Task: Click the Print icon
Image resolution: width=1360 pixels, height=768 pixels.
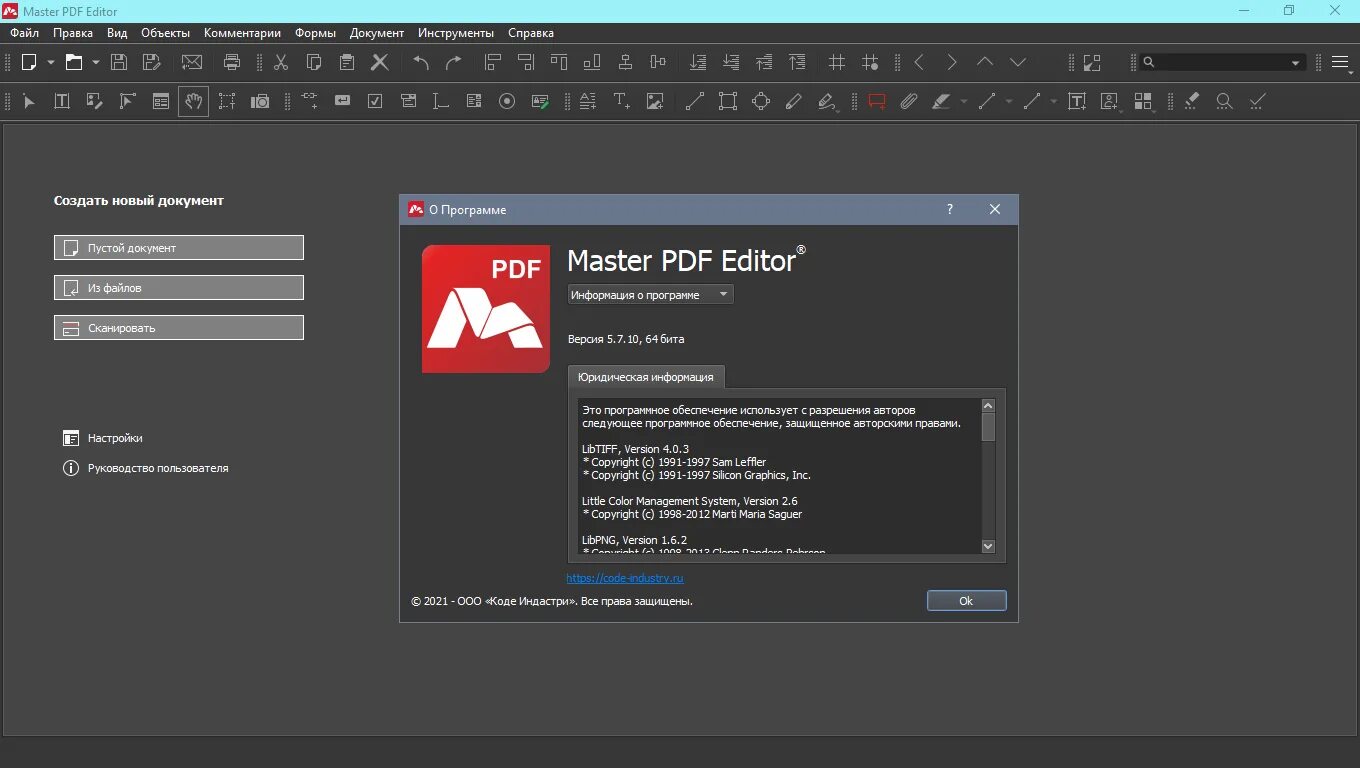Action: tap(232, 62)
